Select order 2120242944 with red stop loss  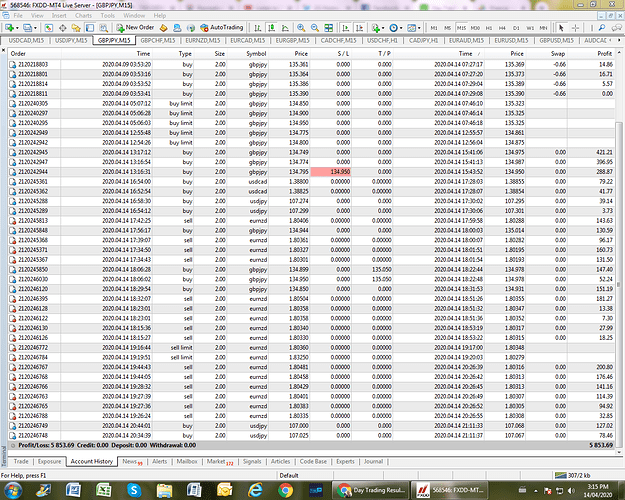pyautogui.click(x=311, y=172)
